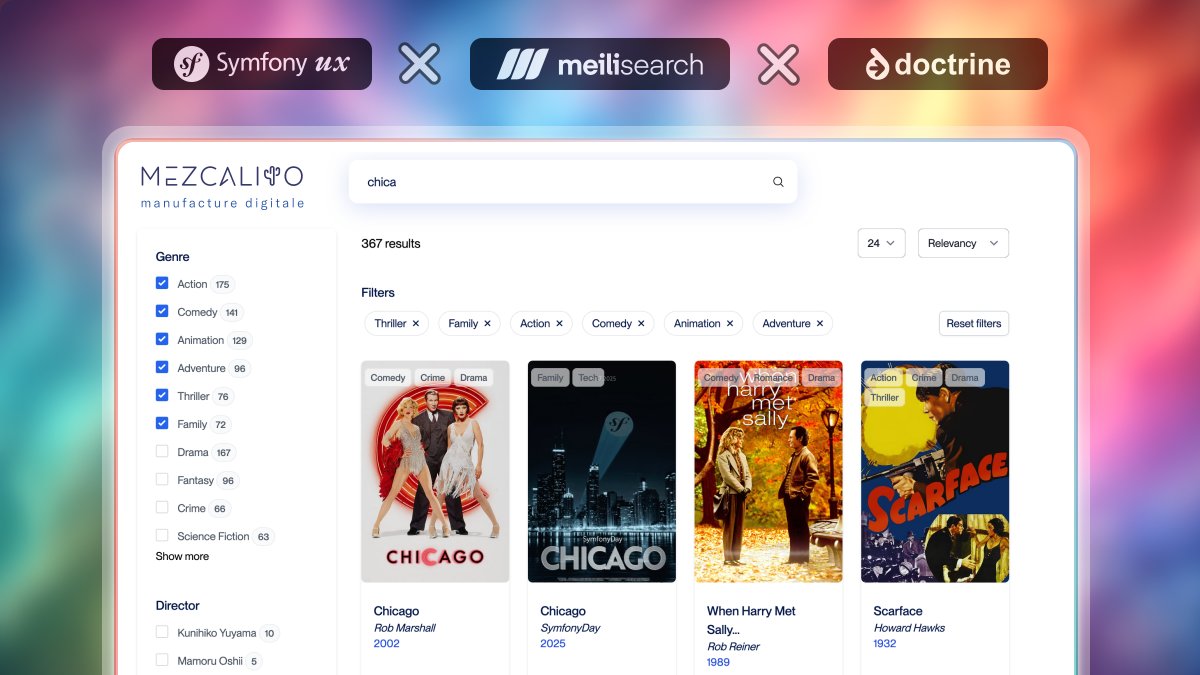
Task: Click the Rob Reiner director name
Action: pos(732,647)
